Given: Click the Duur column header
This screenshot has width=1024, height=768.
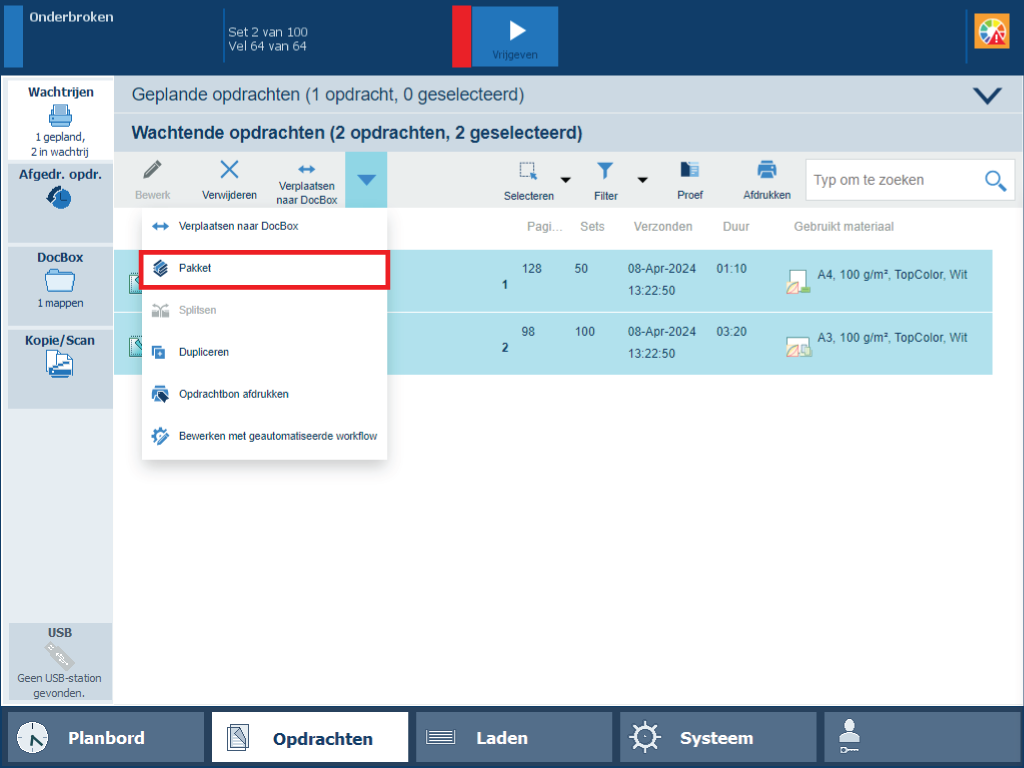Looking at the screenshot, I should 735,227.
